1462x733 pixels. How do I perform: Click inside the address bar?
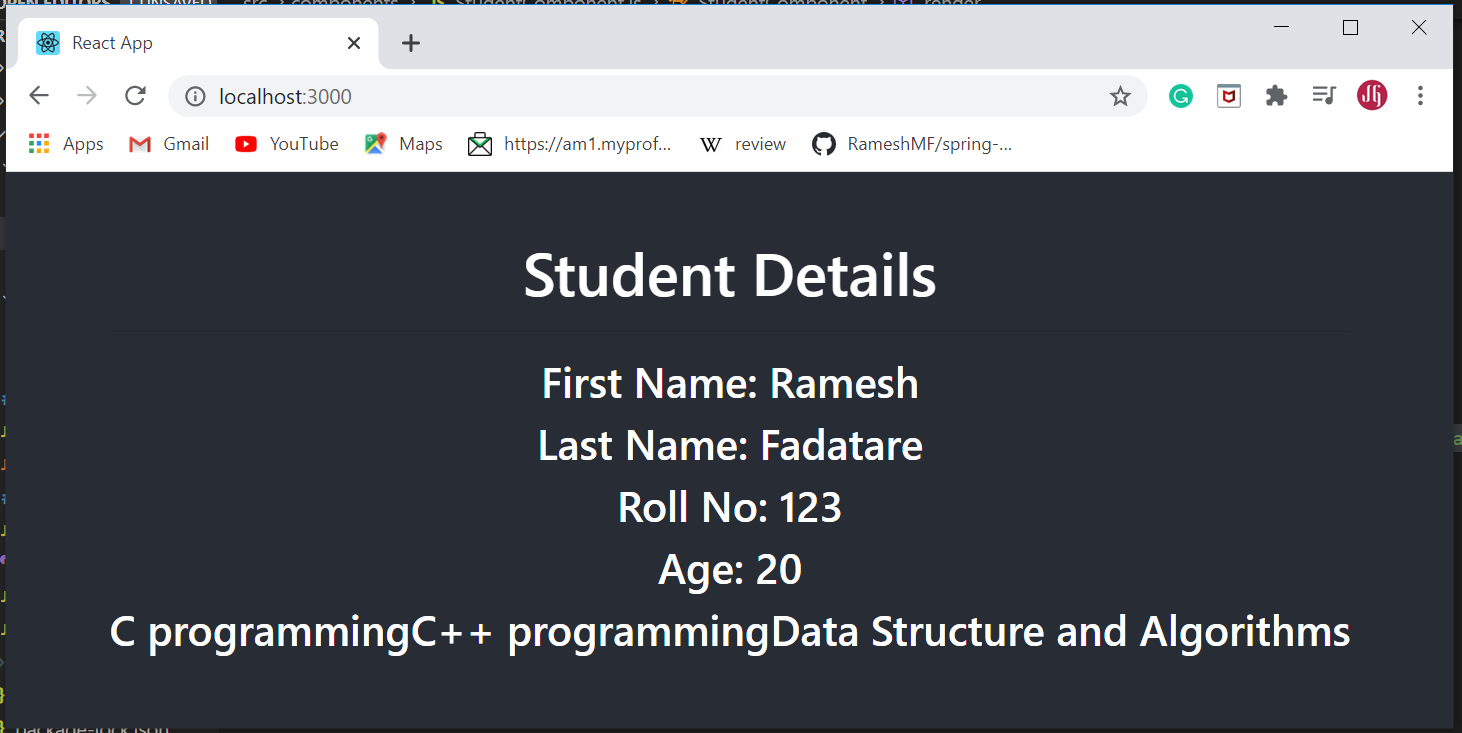pyautogui.click(x=600, y=96)
